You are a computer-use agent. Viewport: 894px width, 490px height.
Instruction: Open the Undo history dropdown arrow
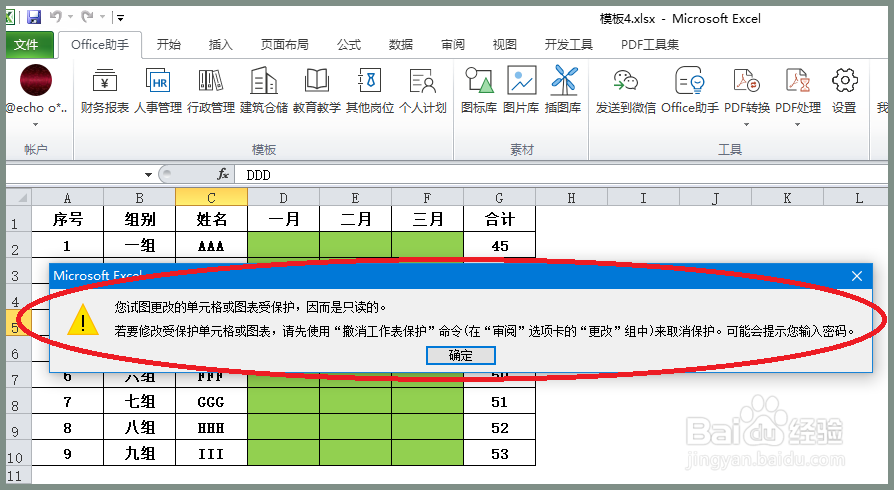click(x=71, y=17)
